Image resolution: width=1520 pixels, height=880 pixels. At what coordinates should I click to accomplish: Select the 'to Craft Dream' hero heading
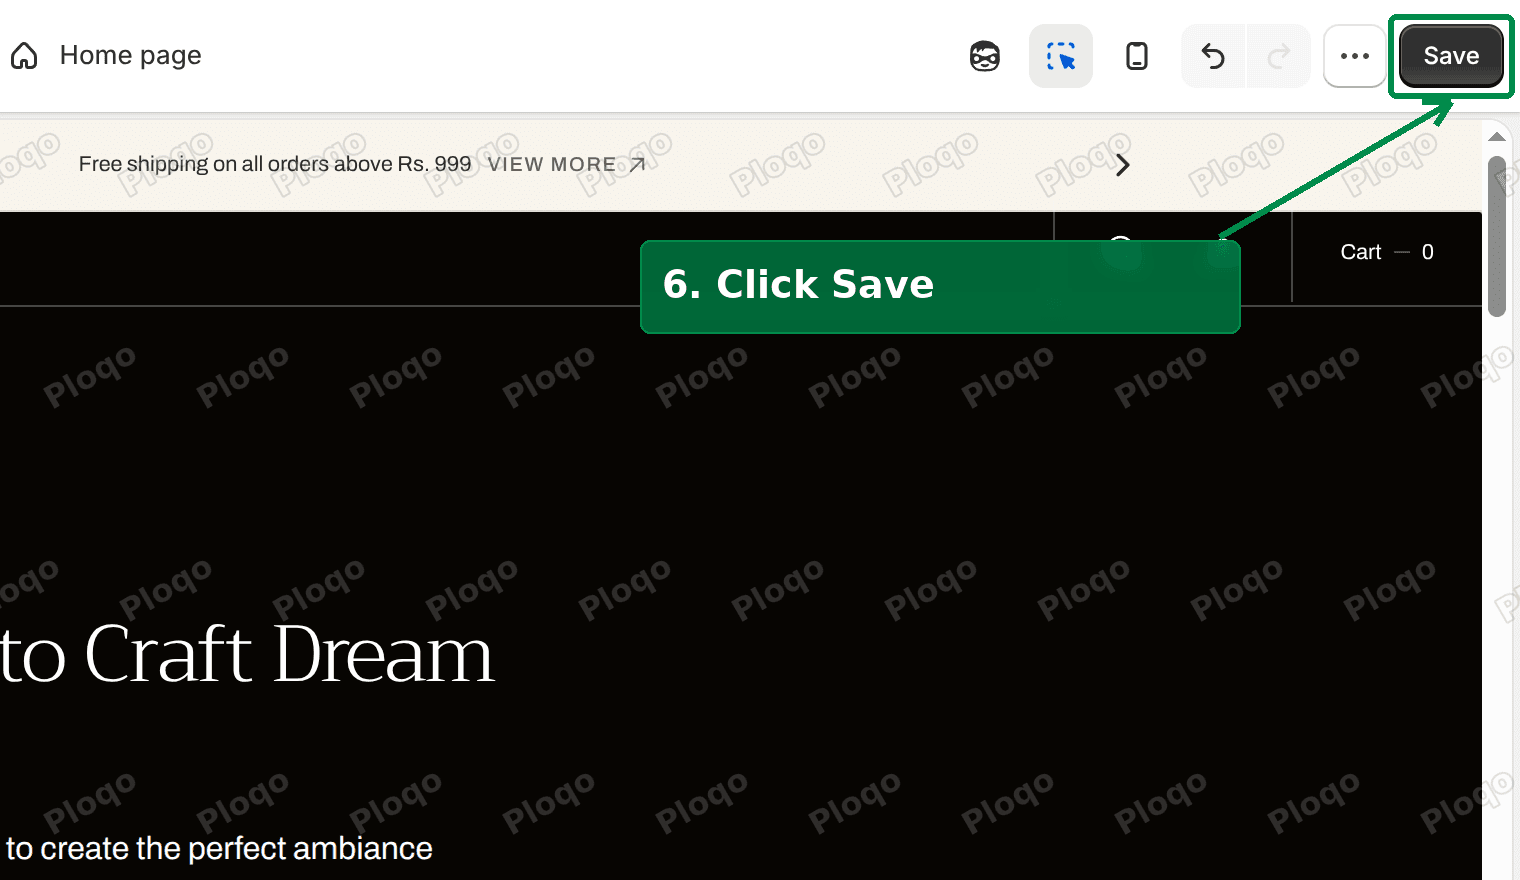click(247, 654)
